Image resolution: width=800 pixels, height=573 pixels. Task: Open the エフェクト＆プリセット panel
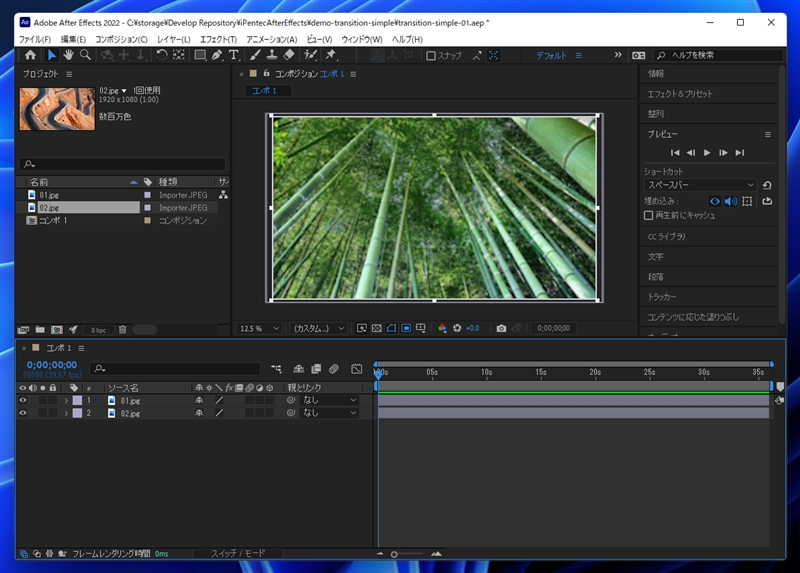[x=680, y=94]
